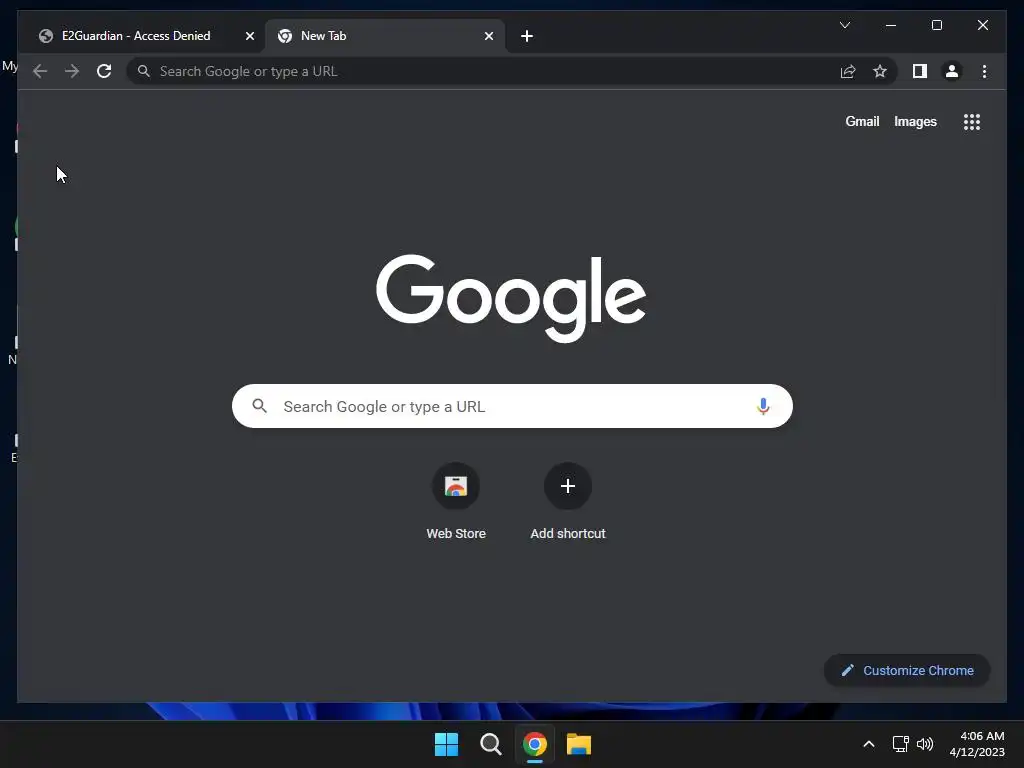Open the Web Store shortcut

456,502
